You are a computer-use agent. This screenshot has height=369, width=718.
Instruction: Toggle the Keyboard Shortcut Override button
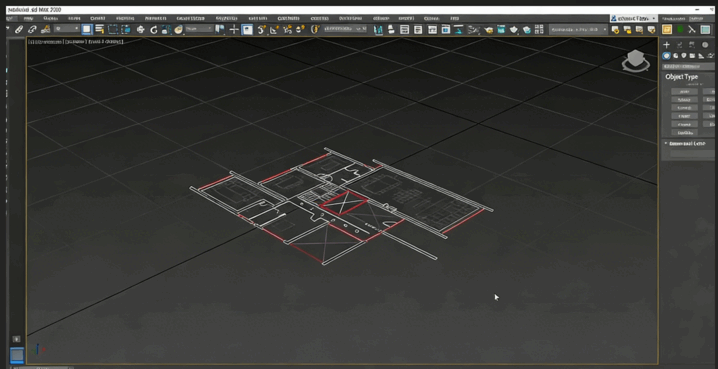pos(247,30)
